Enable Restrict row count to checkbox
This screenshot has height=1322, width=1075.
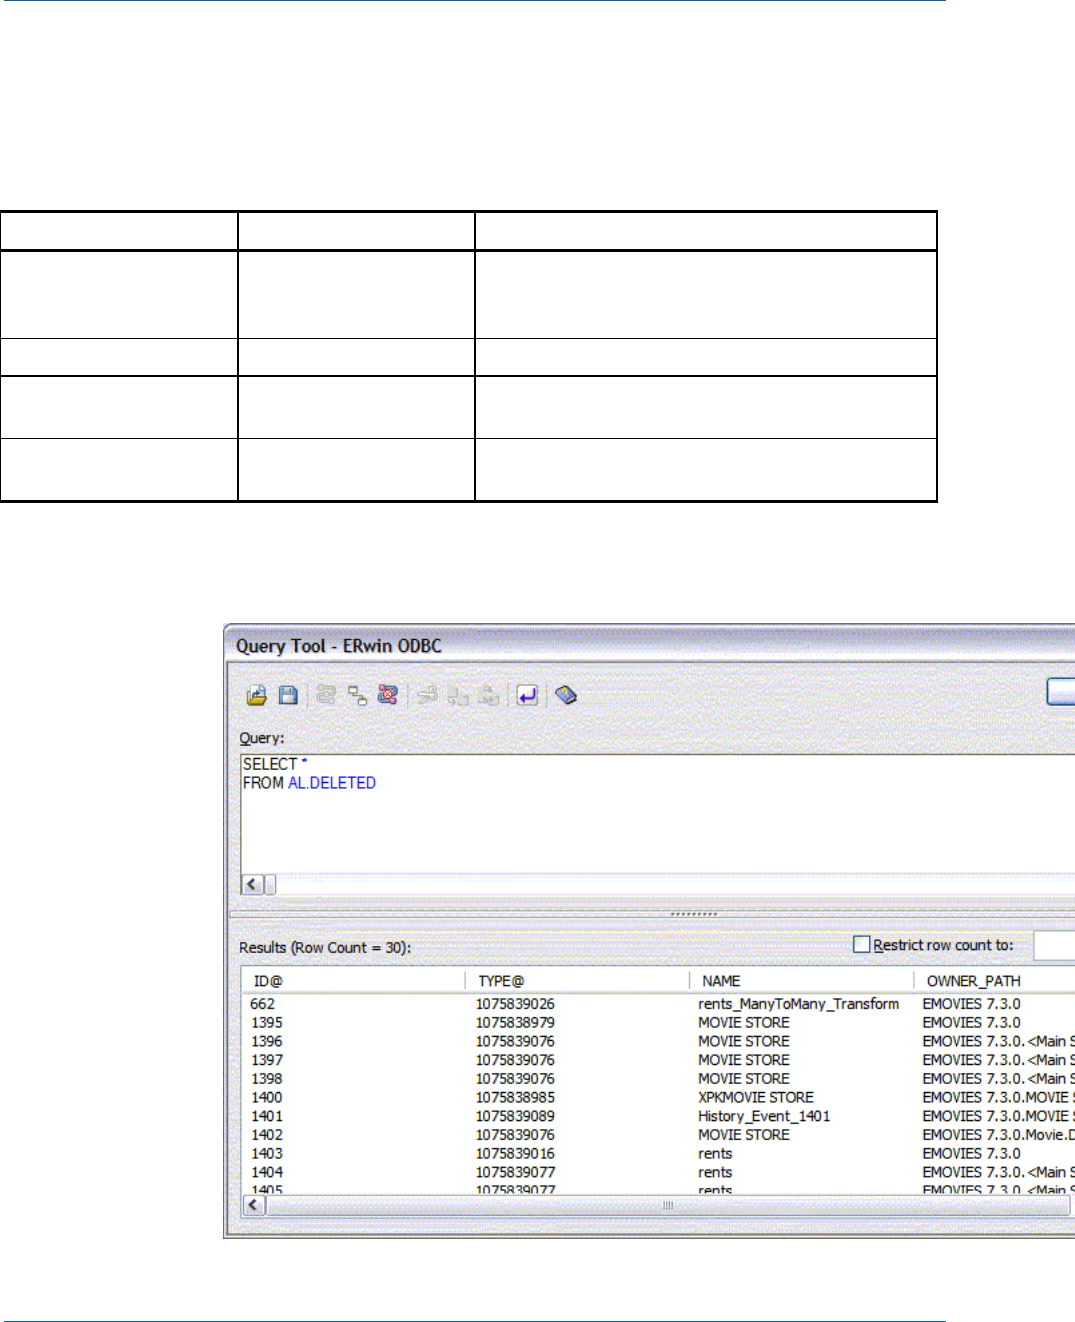[x=861, y=944]
